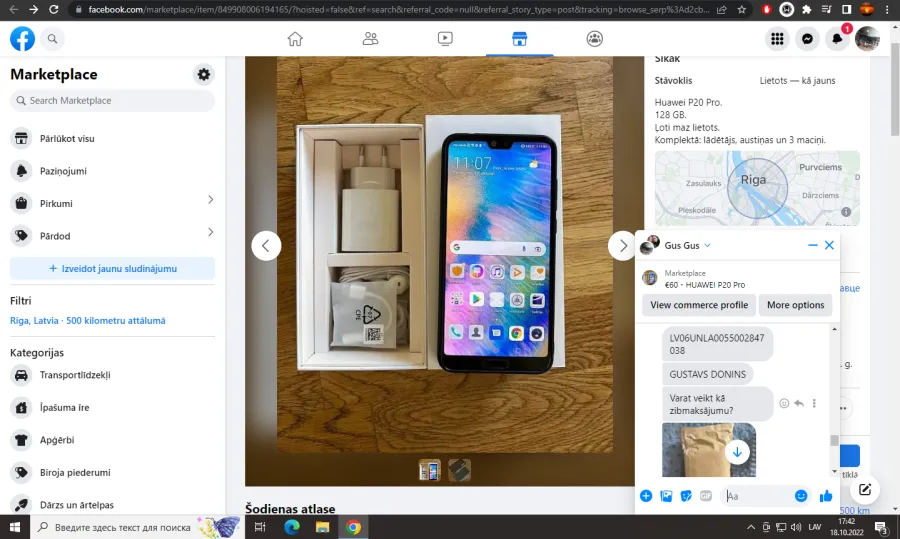Select Pārlūkot visu in sidebar

(x=112, y=138)
